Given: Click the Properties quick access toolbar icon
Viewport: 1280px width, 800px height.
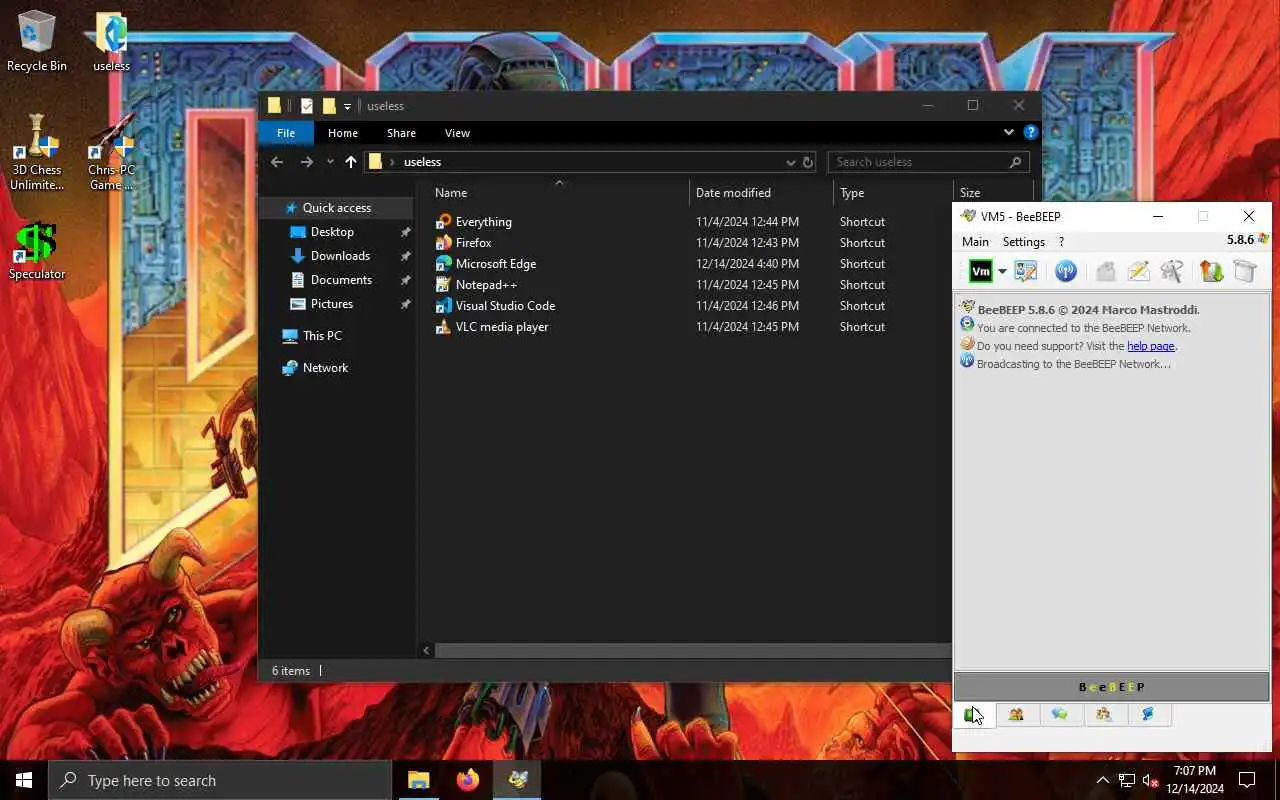Looking at the screenshot, I should tap(307, 105).
